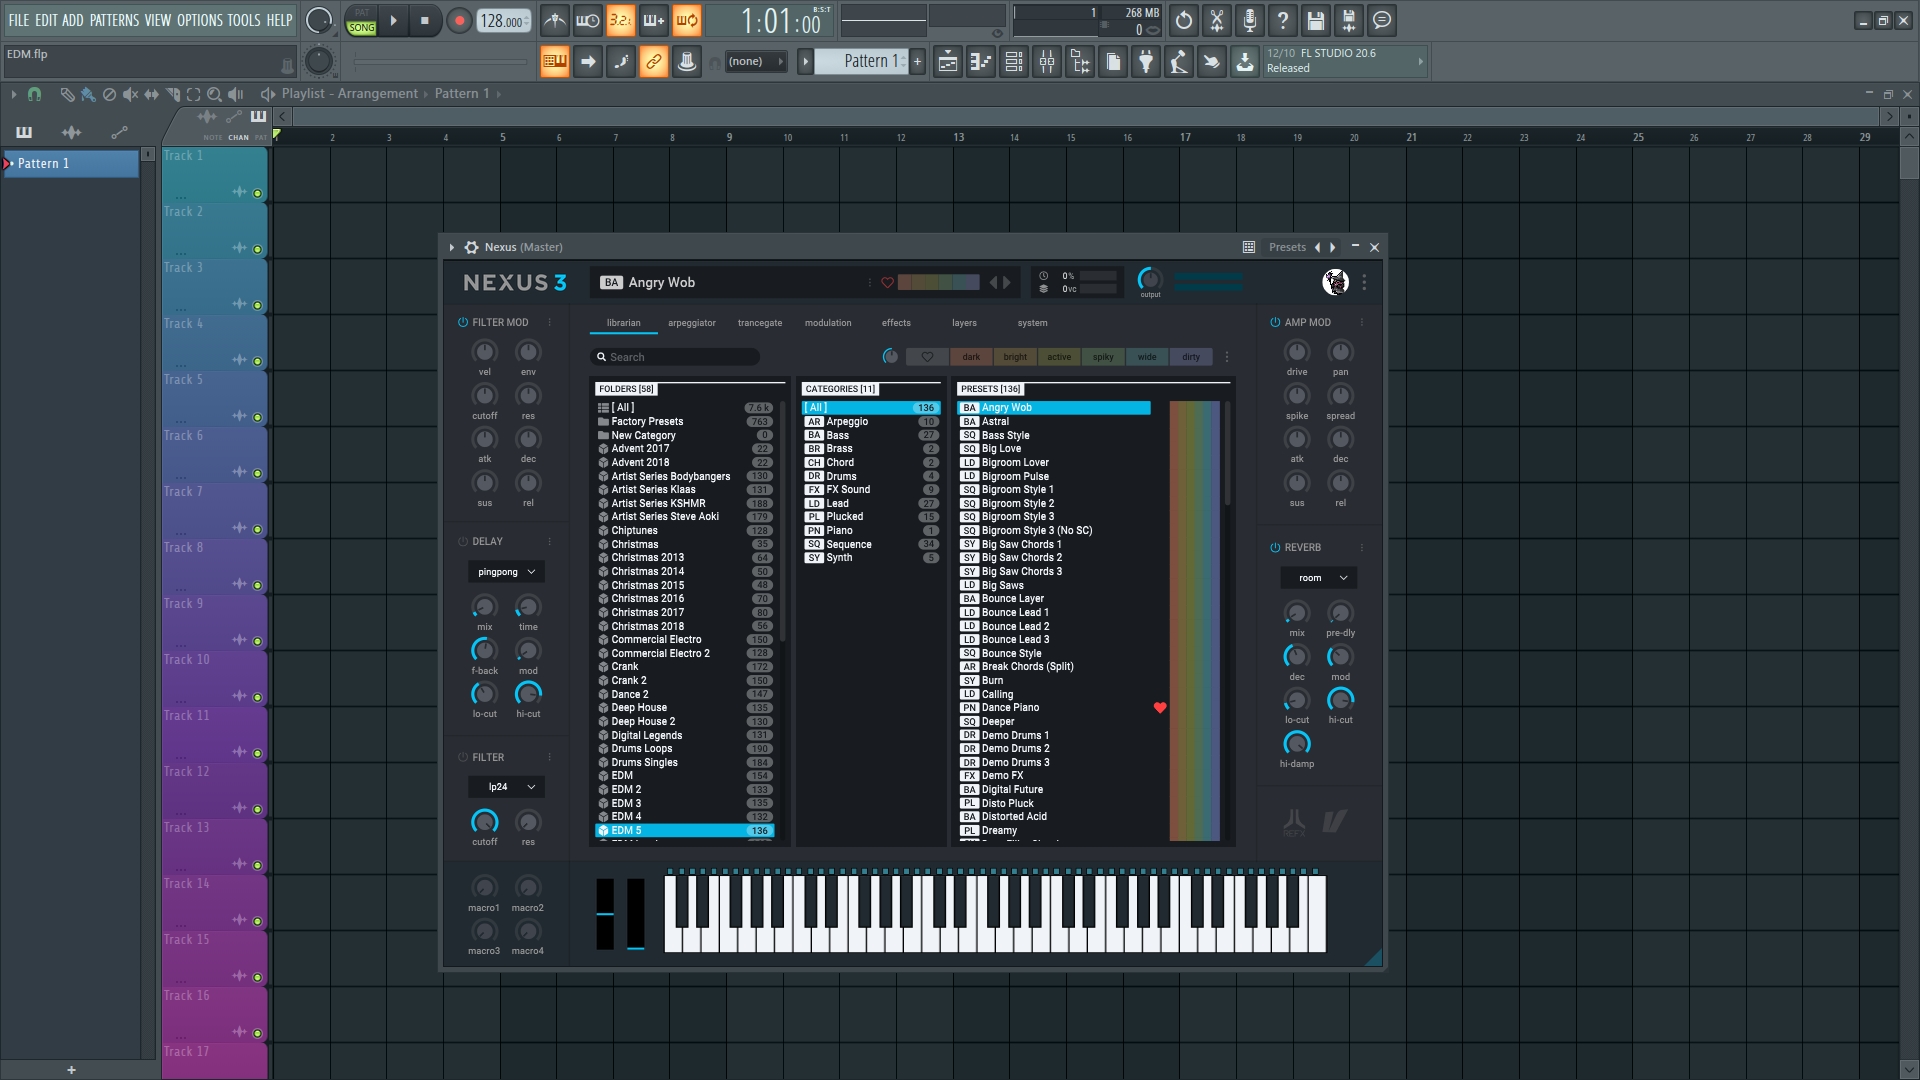Click the microphone one-click recording icon

coord(1250,20)
